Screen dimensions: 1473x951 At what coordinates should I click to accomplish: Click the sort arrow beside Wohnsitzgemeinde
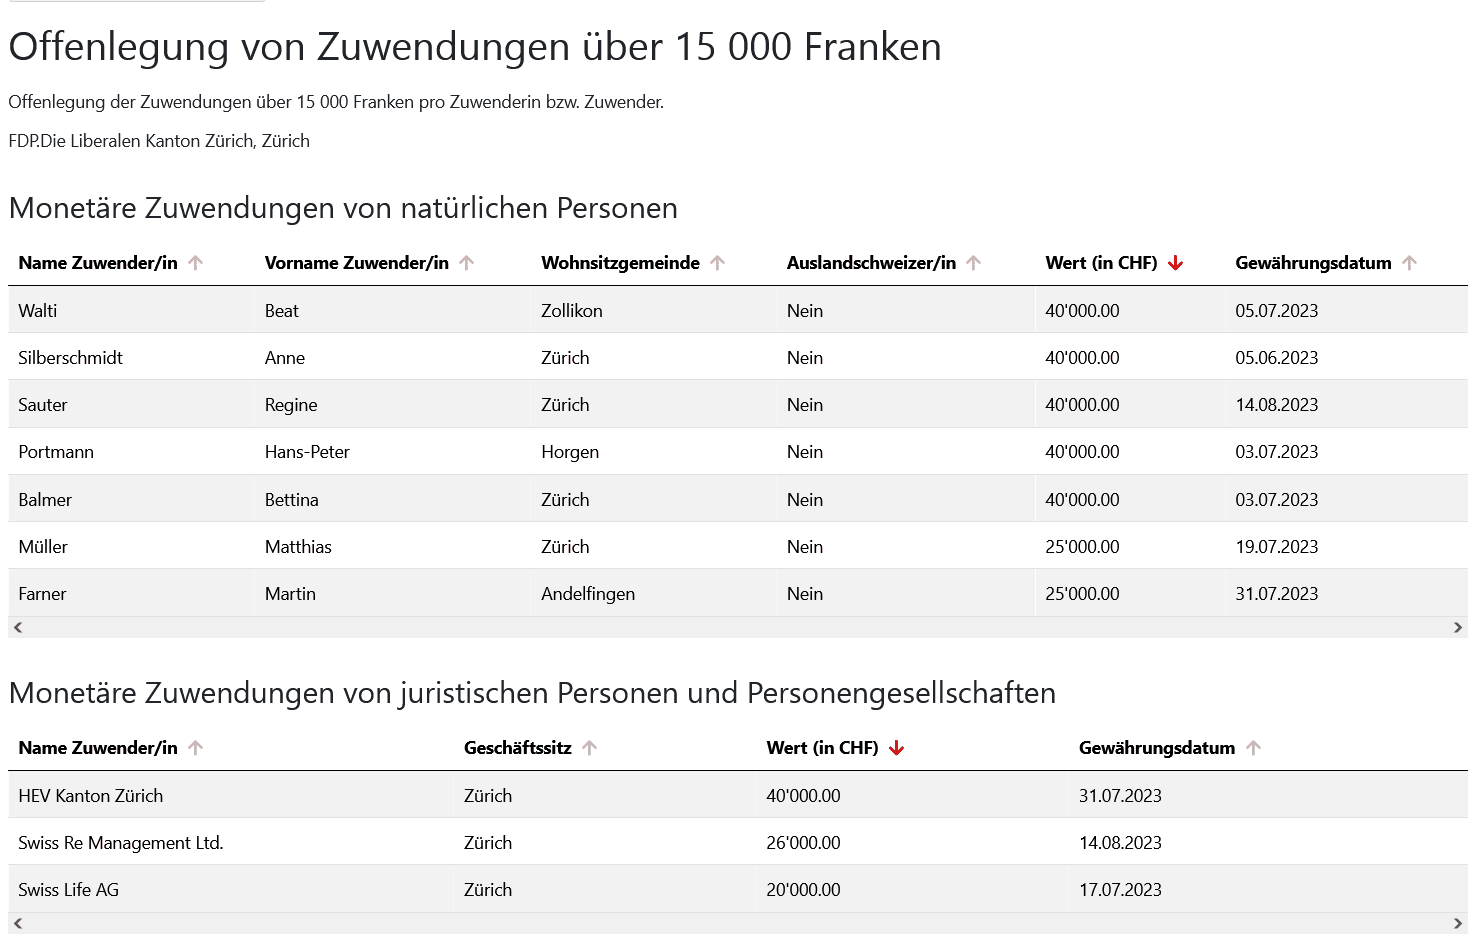click(717, 263)
